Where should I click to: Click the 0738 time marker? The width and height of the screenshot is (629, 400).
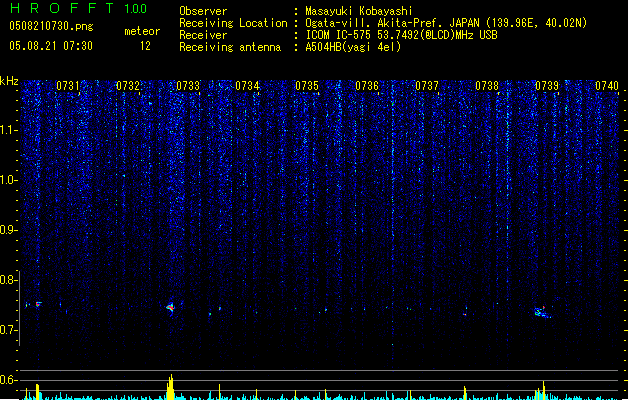[487, 86]
